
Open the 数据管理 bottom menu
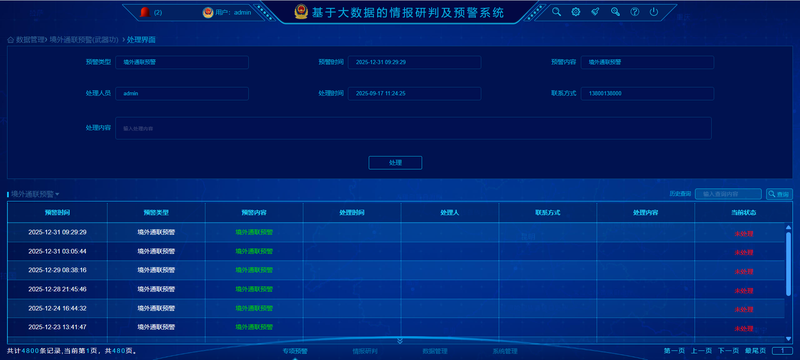435,351
